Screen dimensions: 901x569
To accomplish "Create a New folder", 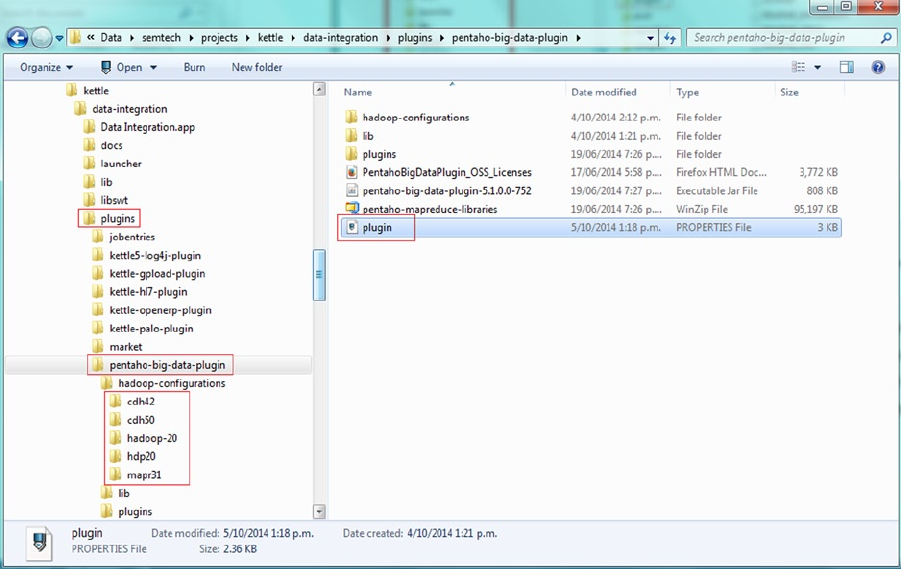I will (x=257, y=67).
